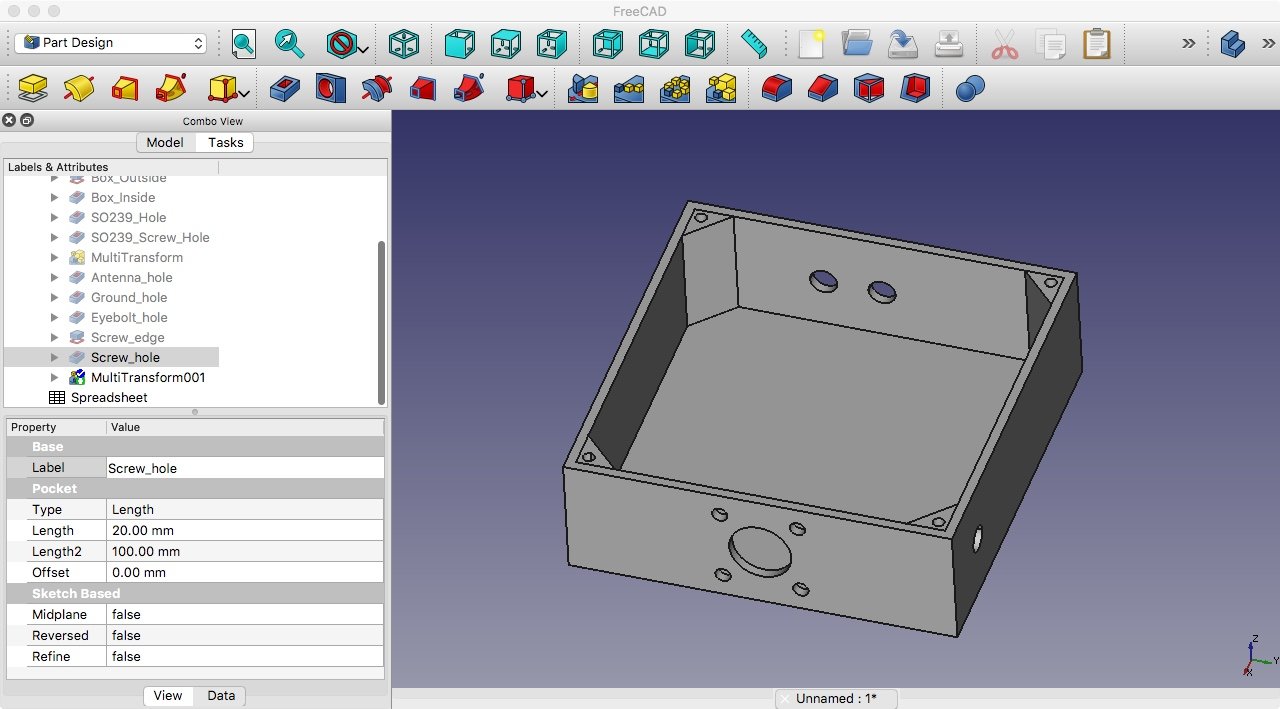Select the Linear Pattern tool
This screenshot has height=709, width=1280.
(x=629, y=88)
